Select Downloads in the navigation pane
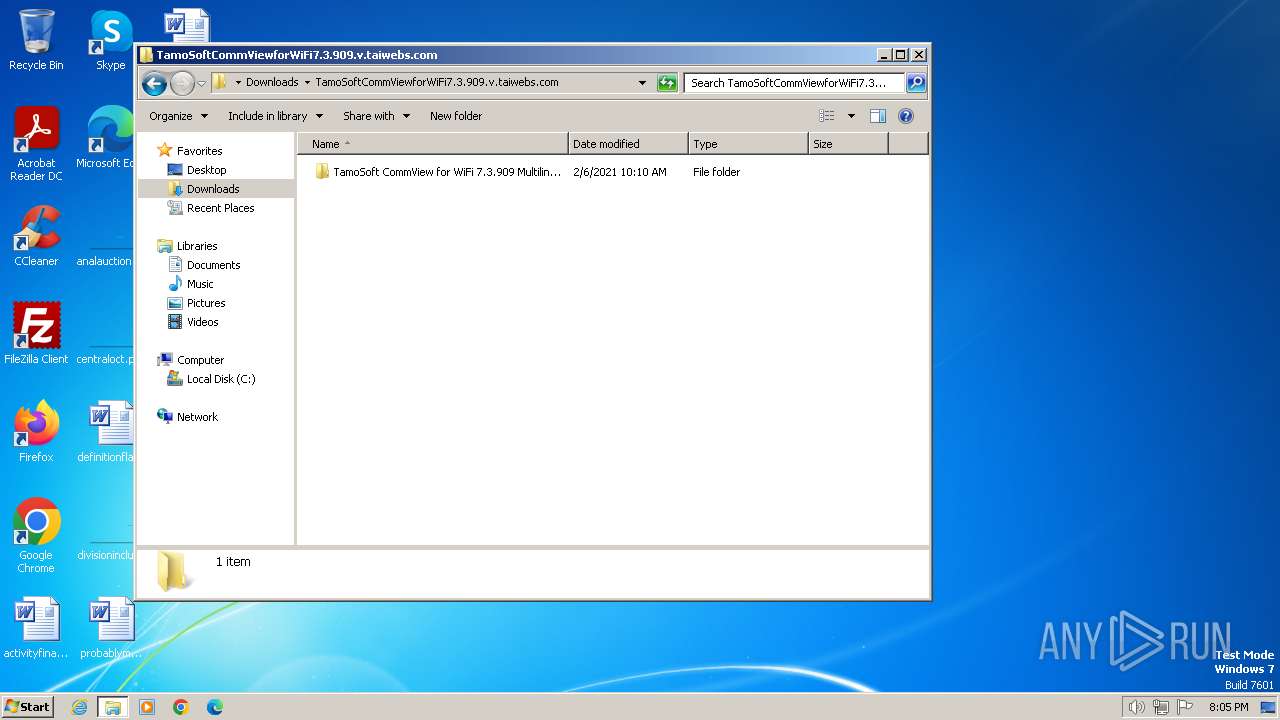 (213, 189)
